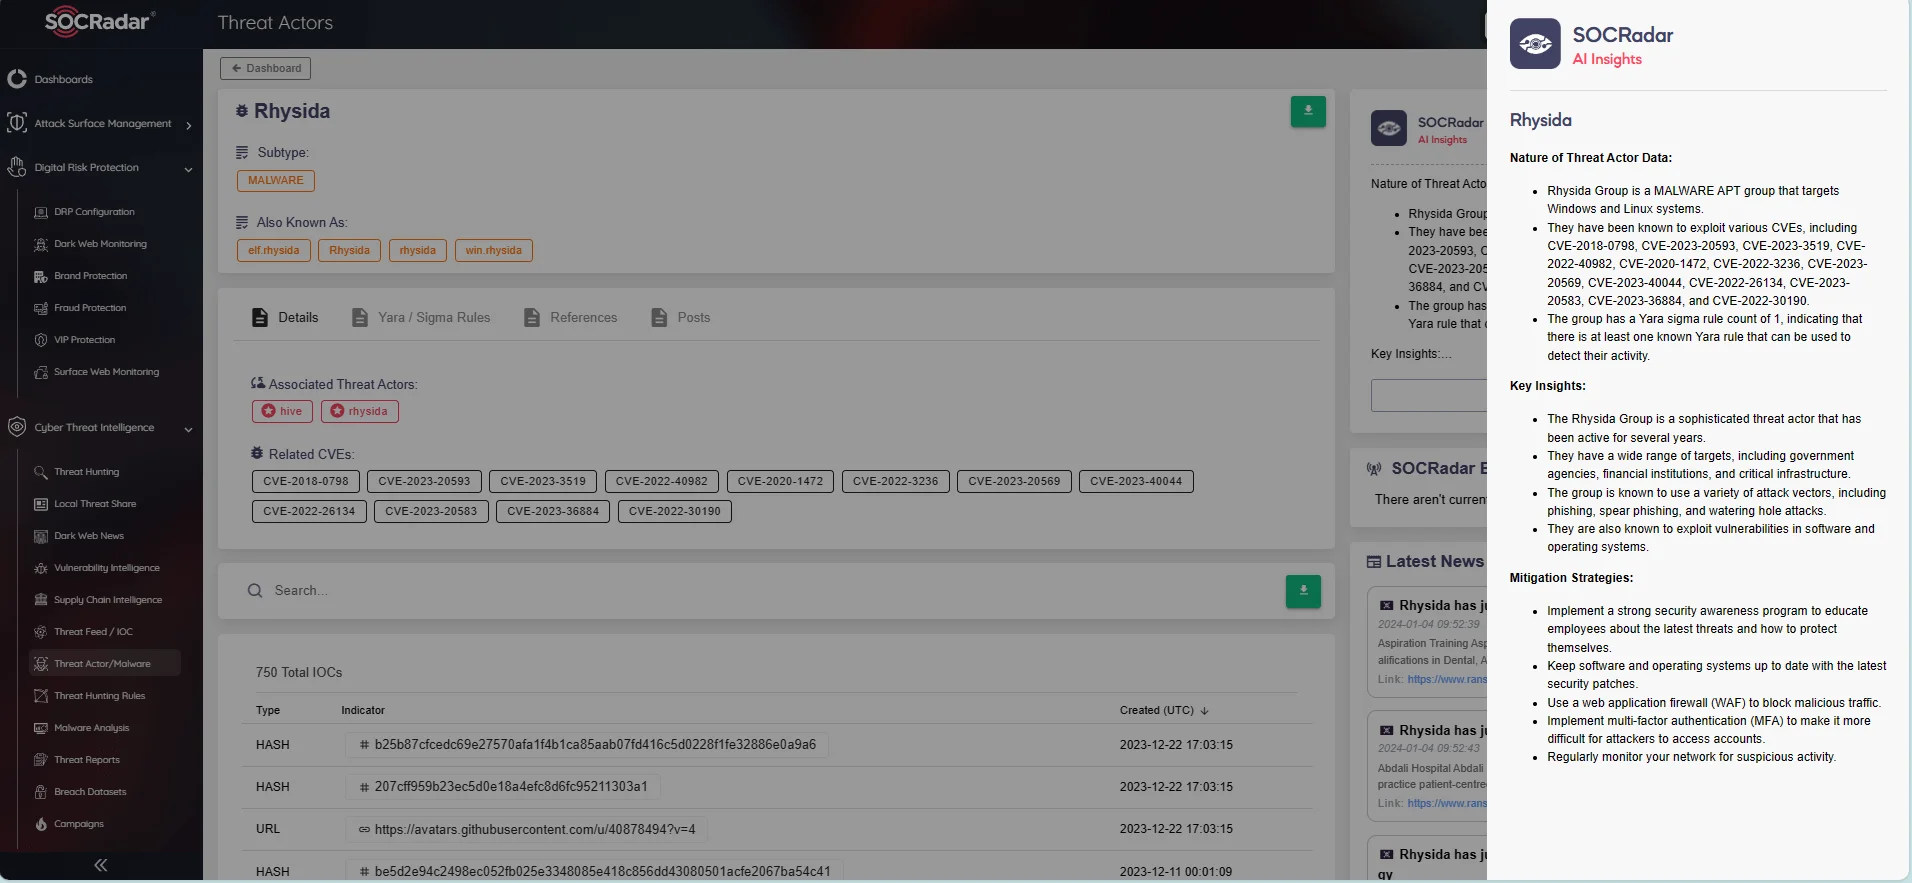This screenshot has width=1912, height=883.
Task: Open the Fraud Protection icon
Action: point(41,308)
